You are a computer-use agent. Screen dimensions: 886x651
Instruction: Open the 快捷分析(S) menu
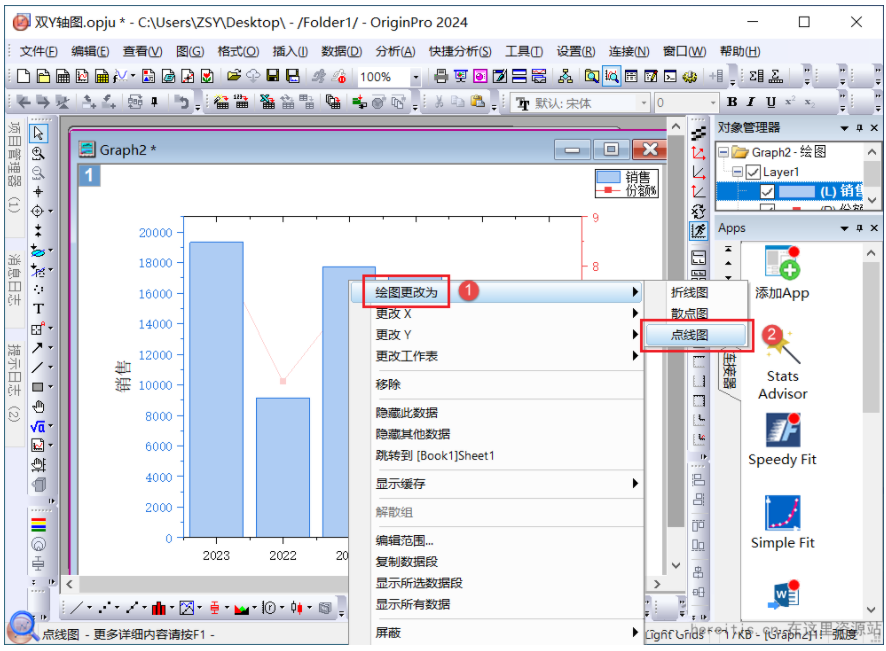460,51
